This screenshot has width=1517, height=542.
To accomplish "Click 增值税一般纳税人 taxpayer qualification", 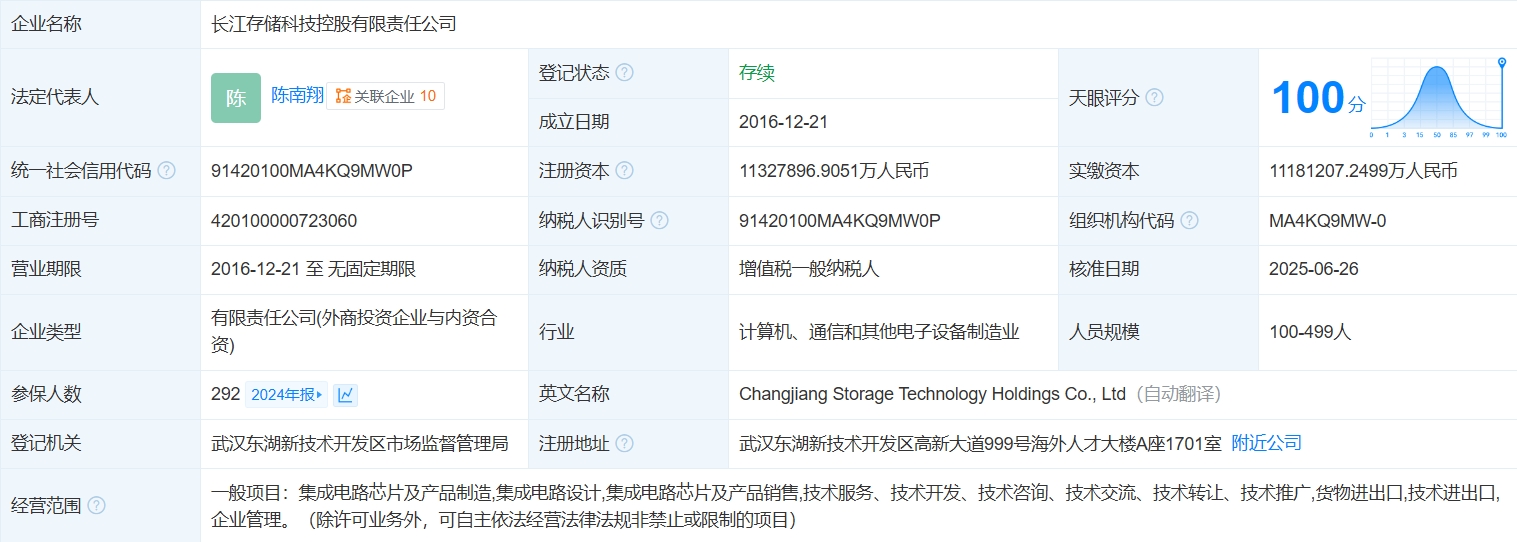I will point(809,269).
